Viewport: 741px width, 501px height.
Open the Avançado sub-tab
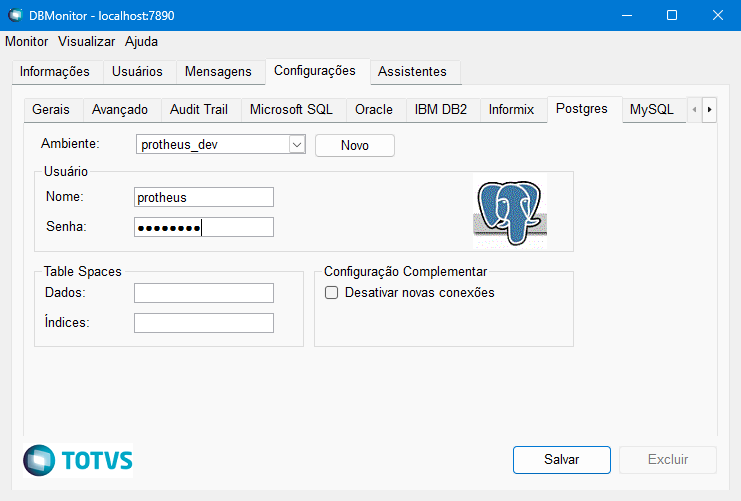120,110
